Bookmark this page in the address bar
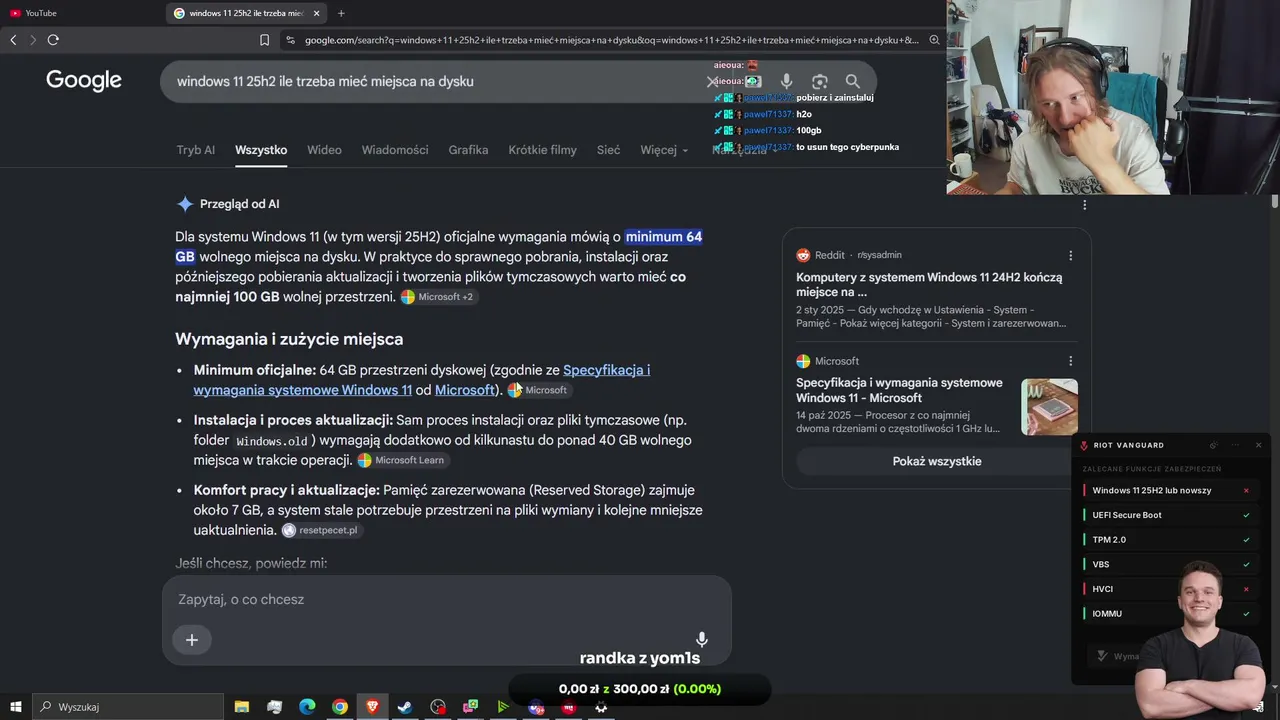This screenshot has height=720, width=1280. 264,40
